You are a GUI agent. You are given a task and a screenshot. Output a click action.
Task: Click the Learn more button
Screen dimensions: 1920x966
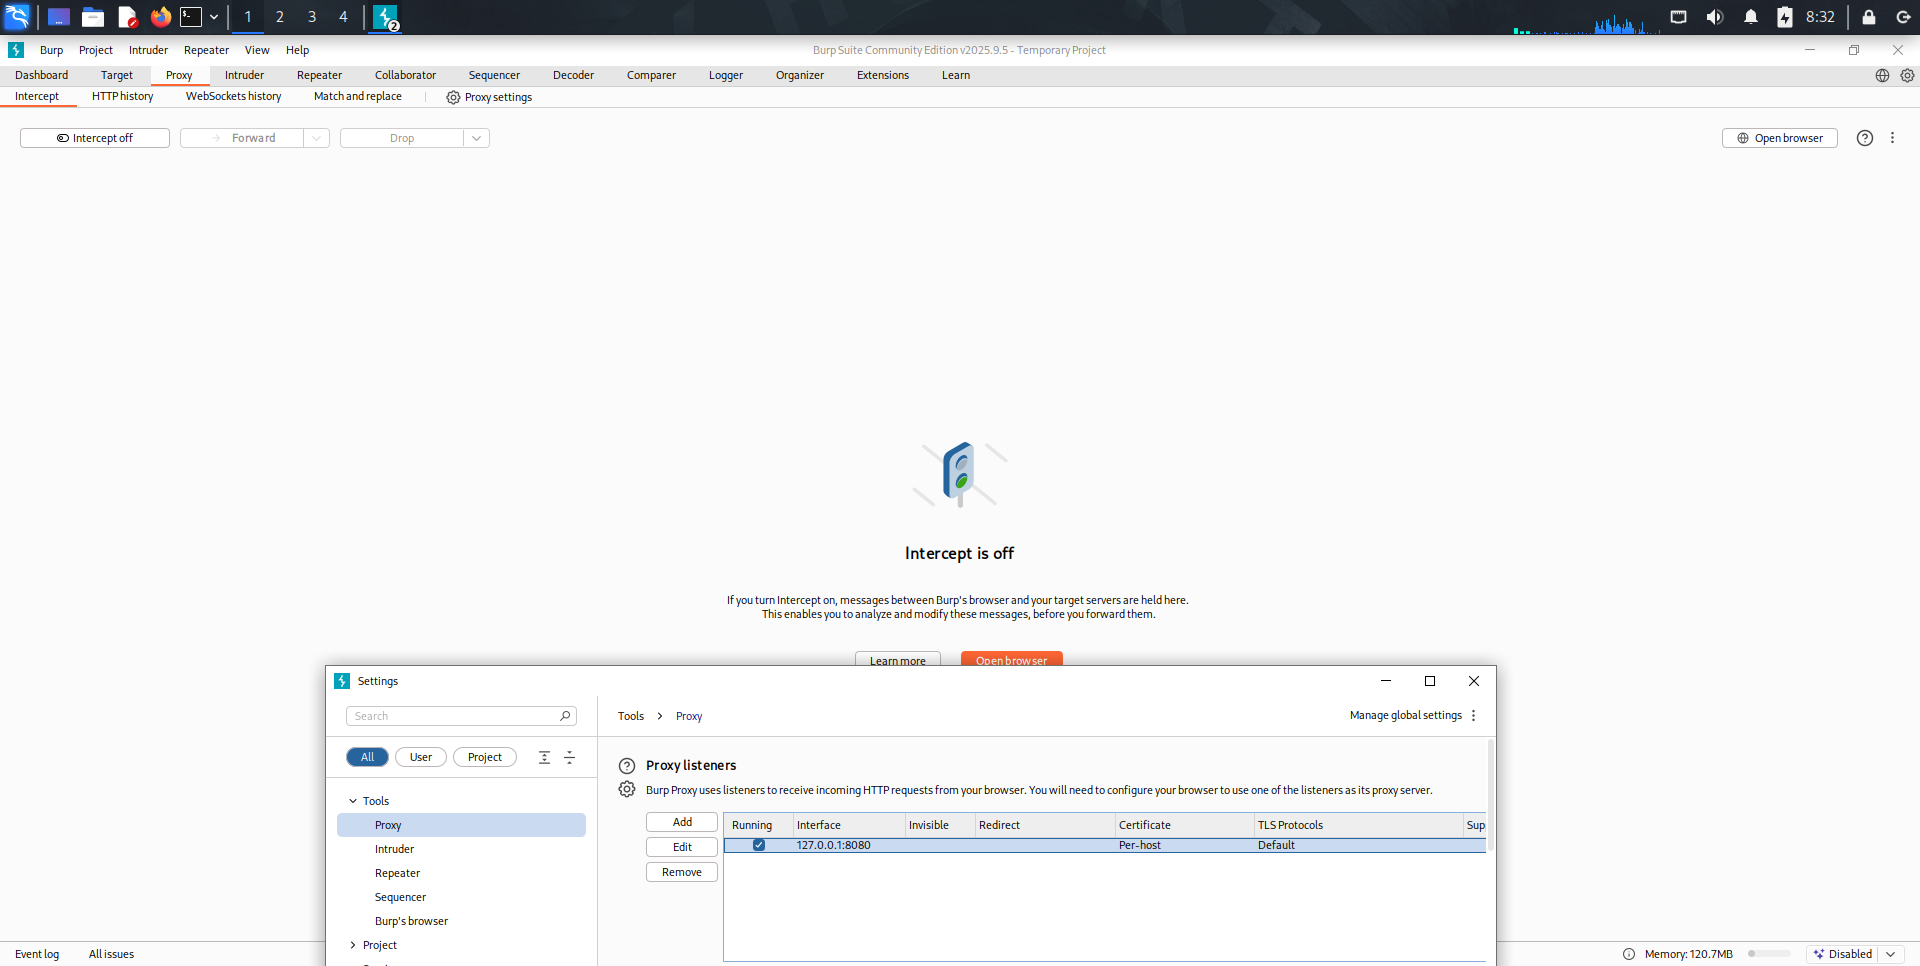898,659
